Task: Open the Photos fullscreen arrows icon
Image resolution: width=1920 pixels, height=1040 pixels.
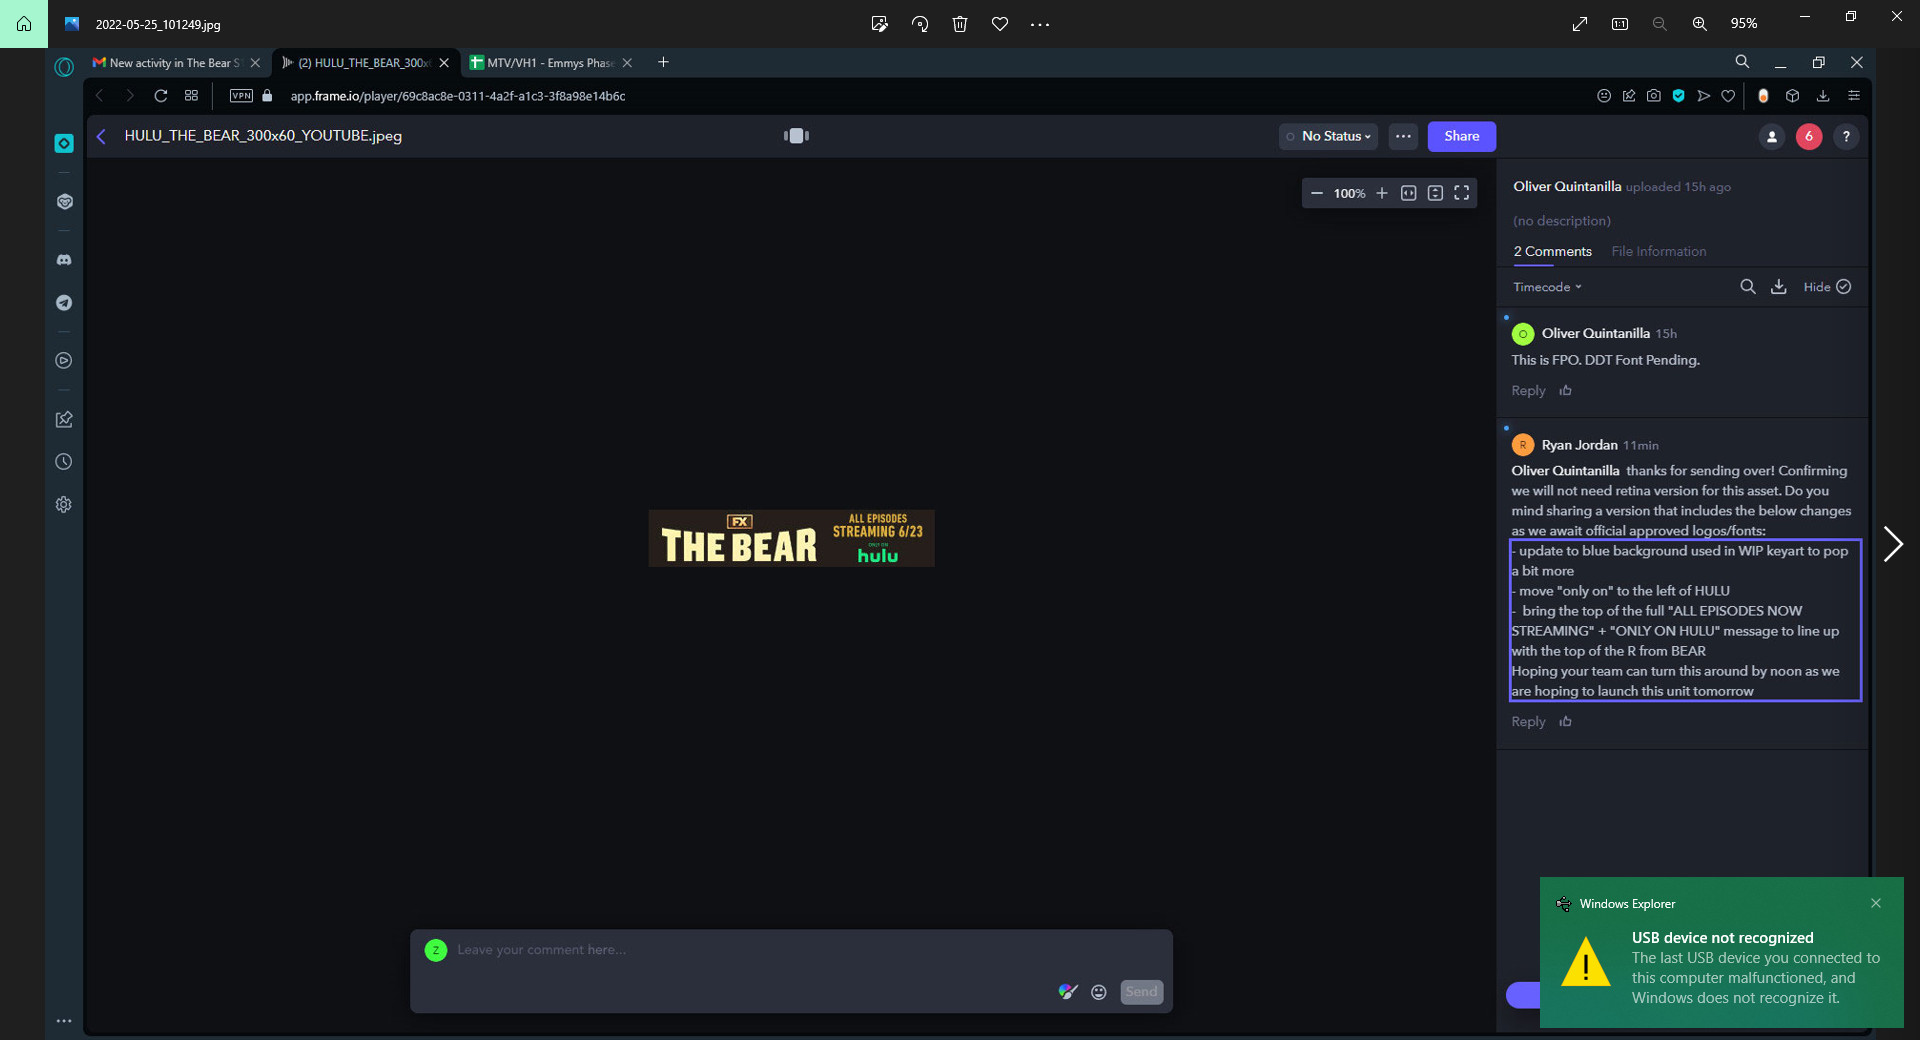Action: point(1579,24)
